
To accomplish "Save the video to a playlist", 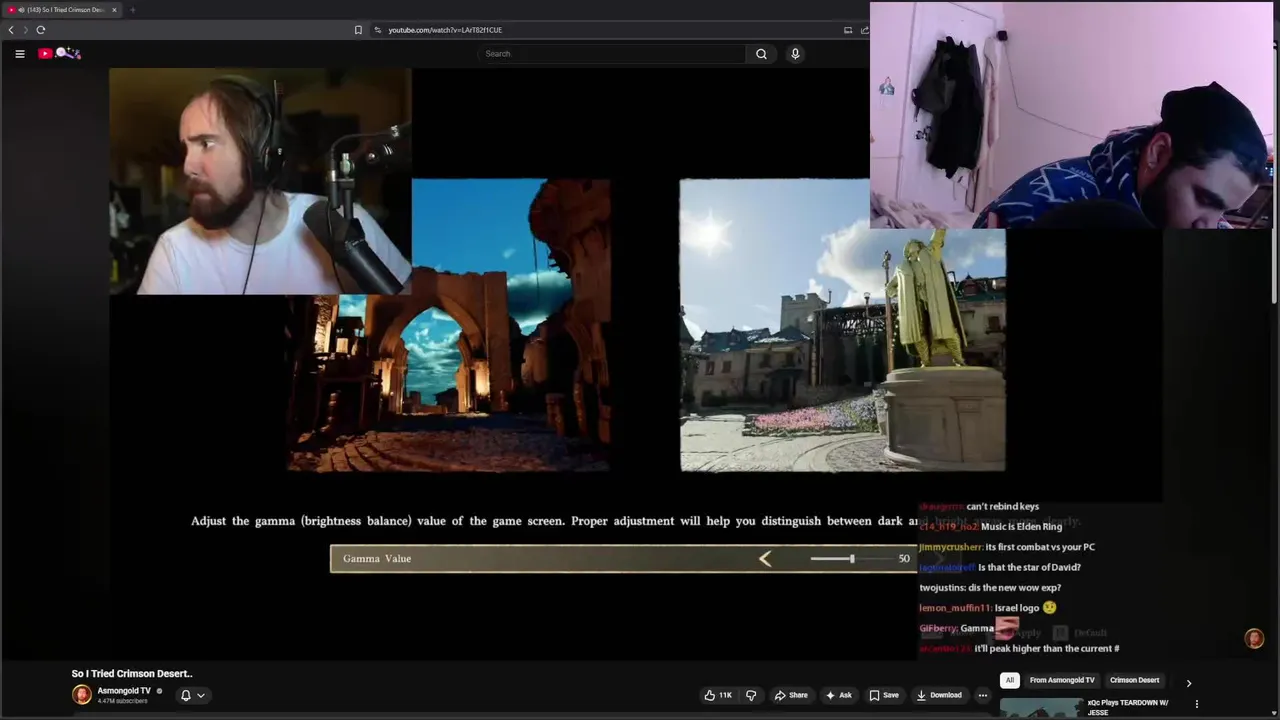I will pyautogui.click(x=884, y=695).
